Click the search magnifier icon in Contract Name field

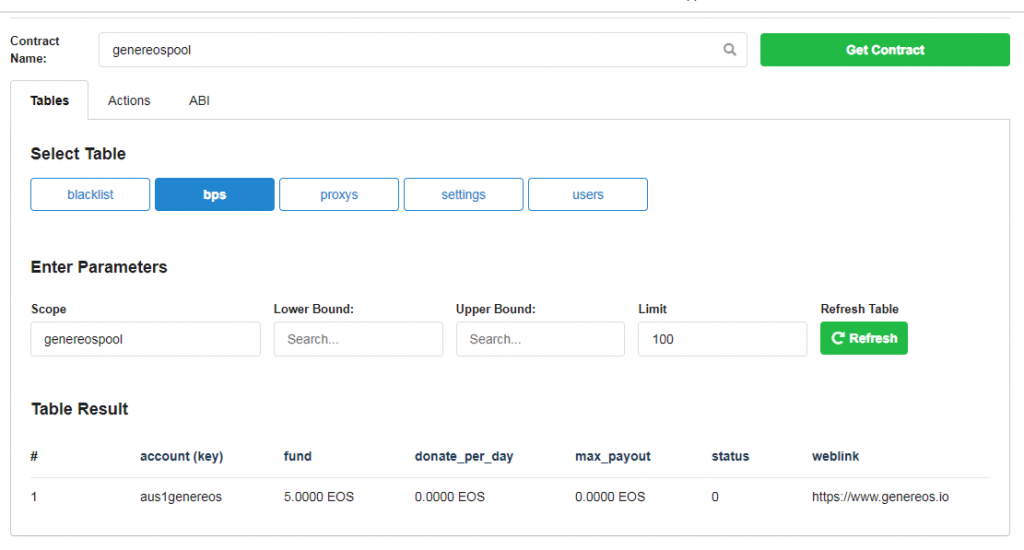coord(729,50)
